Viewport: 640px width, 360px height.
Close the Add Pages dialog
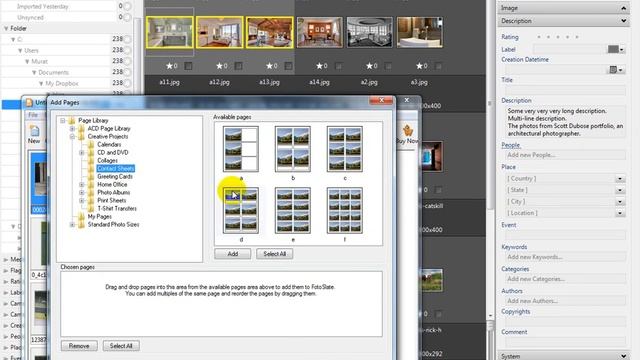pyautogui.click(x=382, y=100)
